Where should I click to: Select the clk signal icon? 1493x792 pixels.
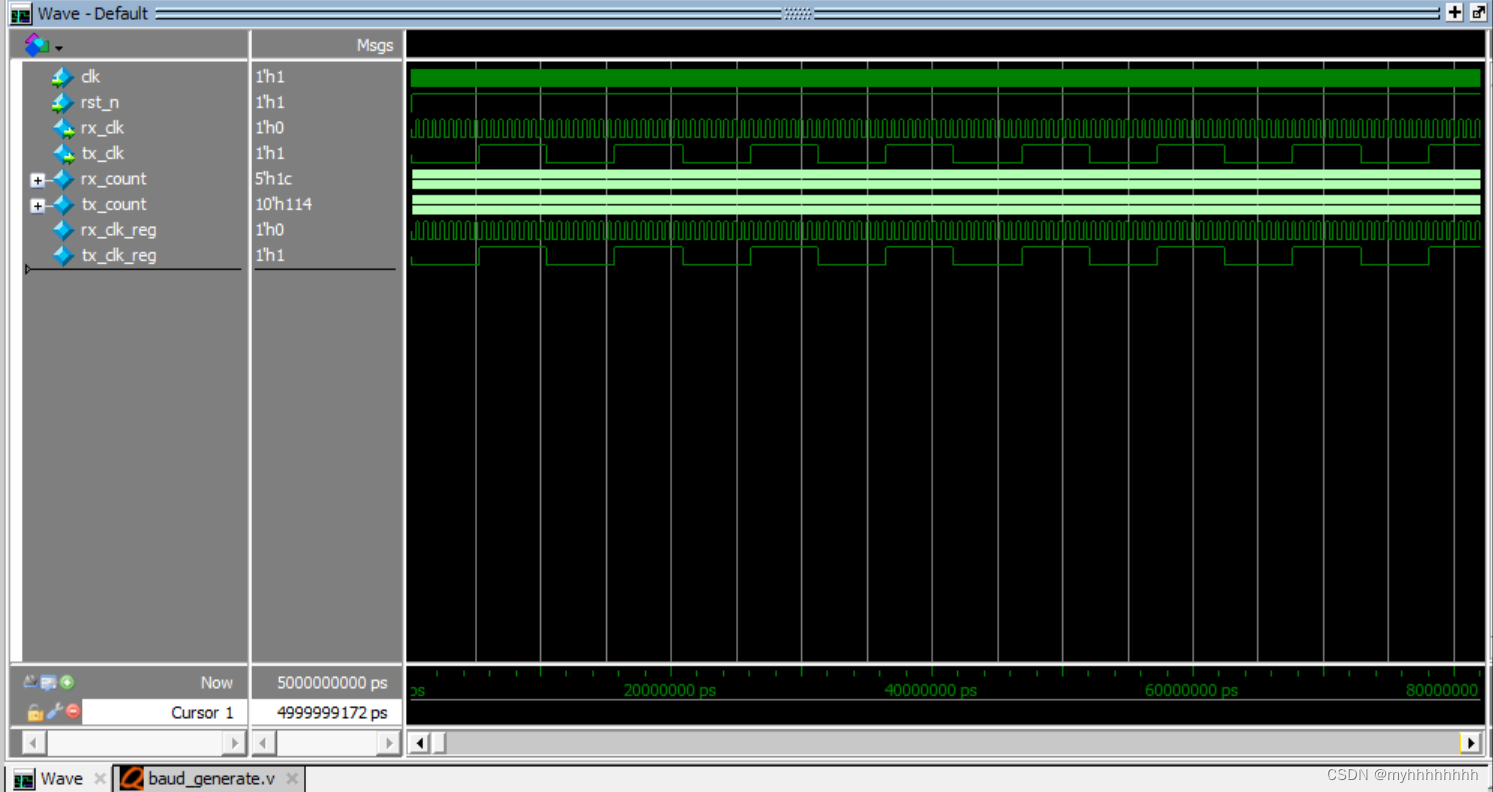click(62, 77)
